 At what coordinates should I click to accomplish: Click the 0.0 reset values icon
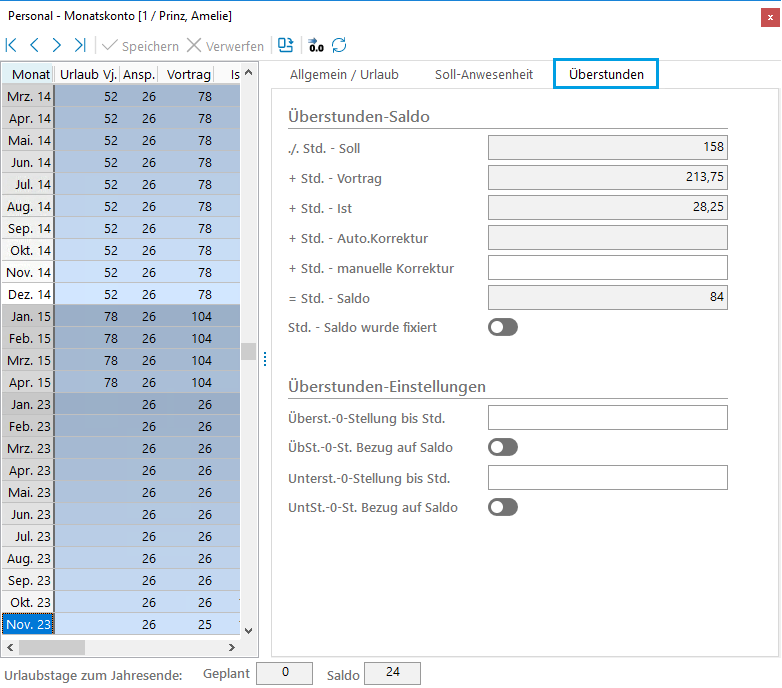[316, 46]
